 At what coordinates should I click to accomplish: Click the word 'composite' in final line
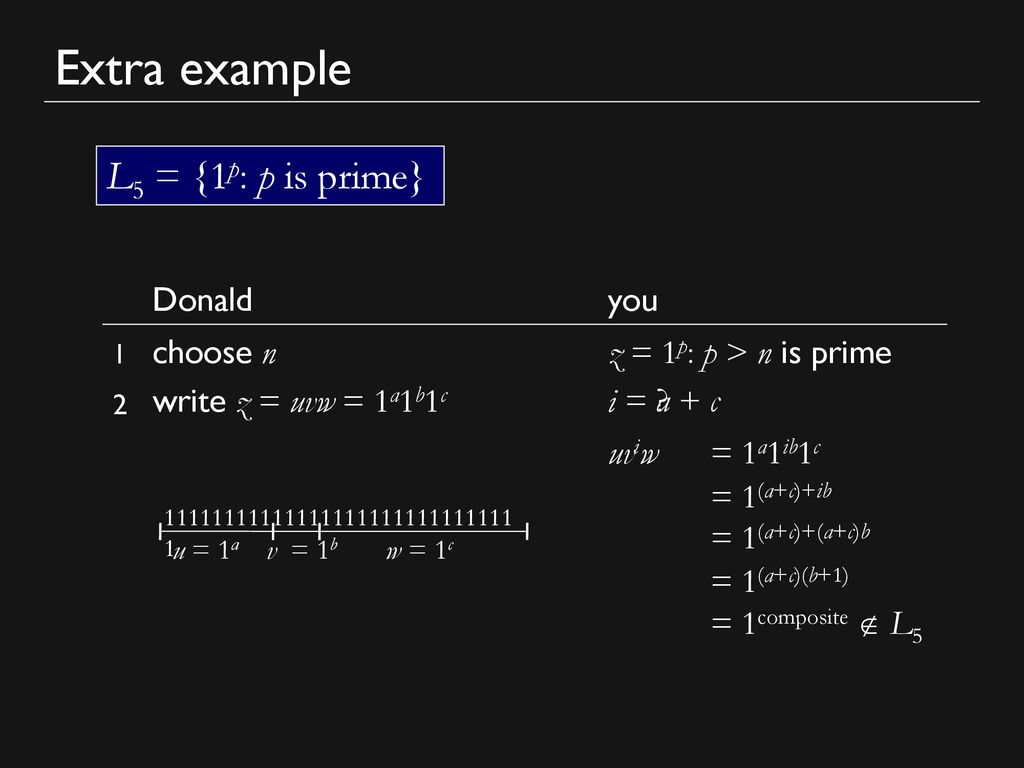[x=803, y=618]
